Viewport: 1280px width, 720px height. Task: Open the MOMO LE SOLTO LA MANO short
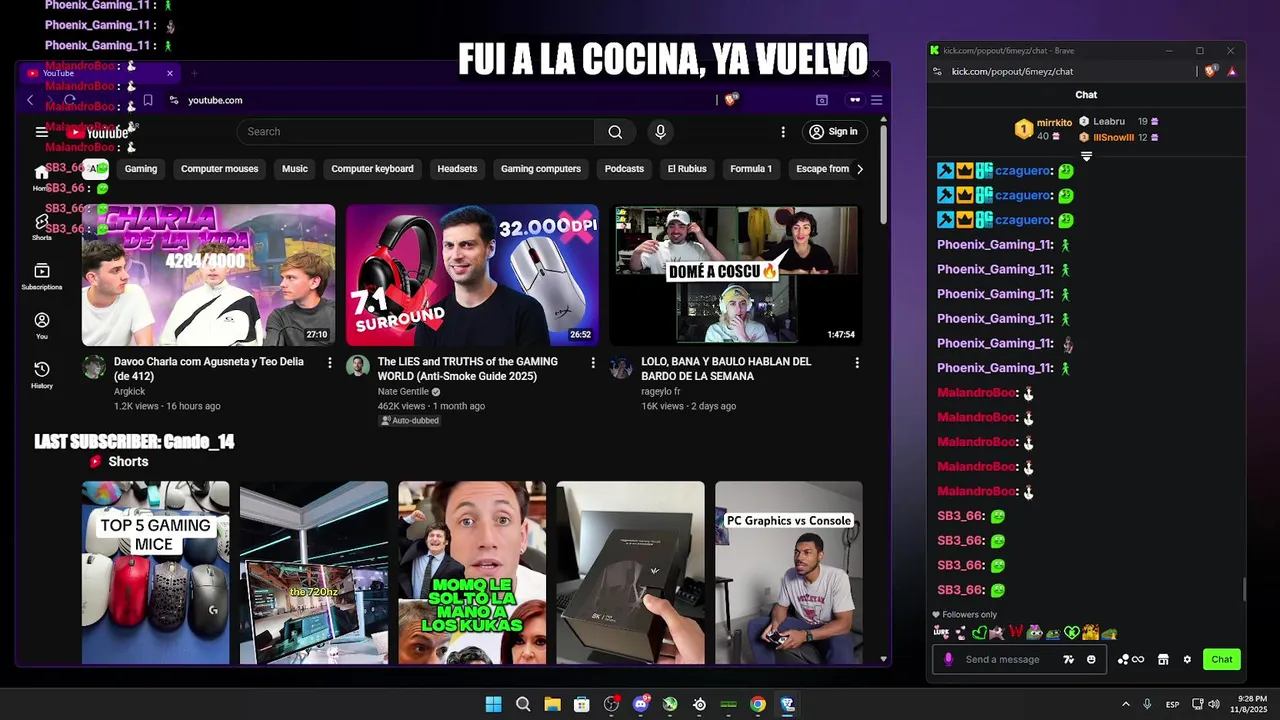pos(472,573)
